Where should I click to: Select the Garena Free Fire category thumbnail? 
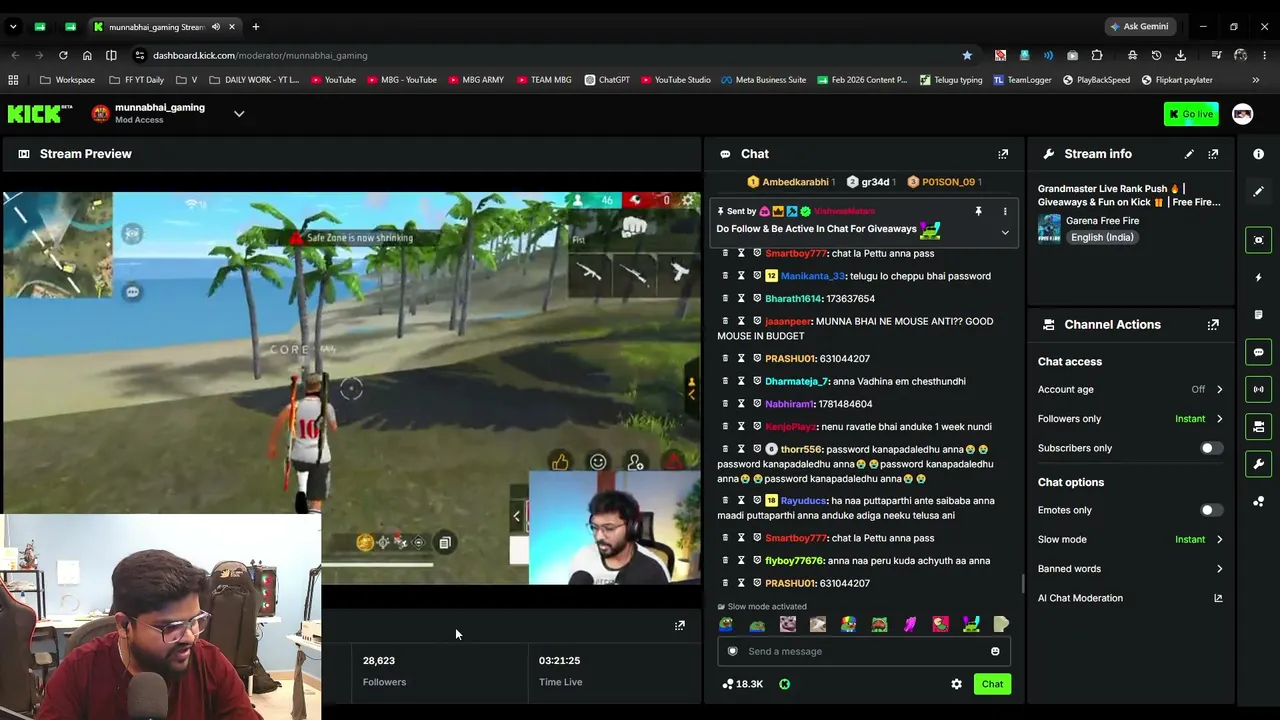[1049, 229]
